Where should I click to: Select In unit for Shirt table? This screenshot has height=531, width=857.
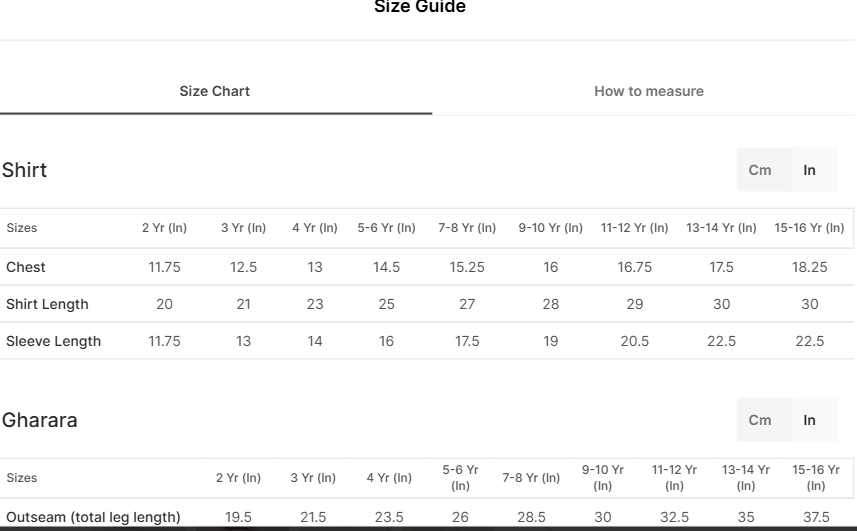(x=809, y=170)
